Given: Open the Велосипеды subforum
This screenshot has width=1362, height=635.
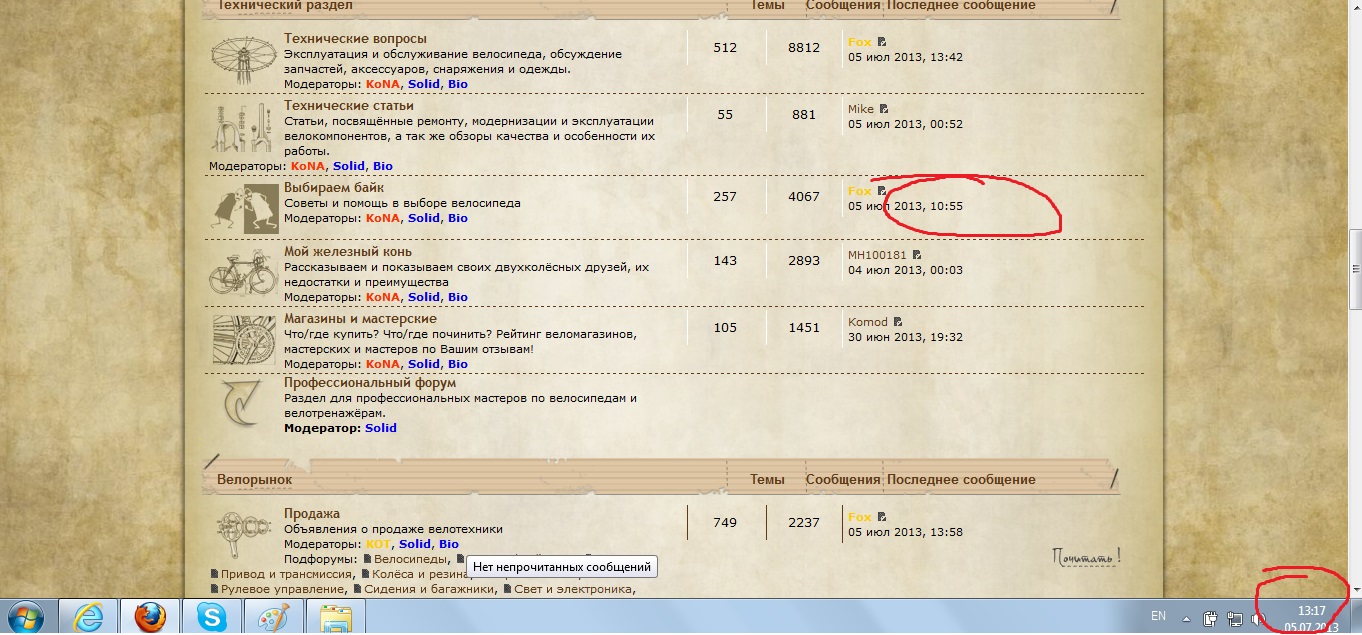Looking at the screenshot, I should pos(405,559).
